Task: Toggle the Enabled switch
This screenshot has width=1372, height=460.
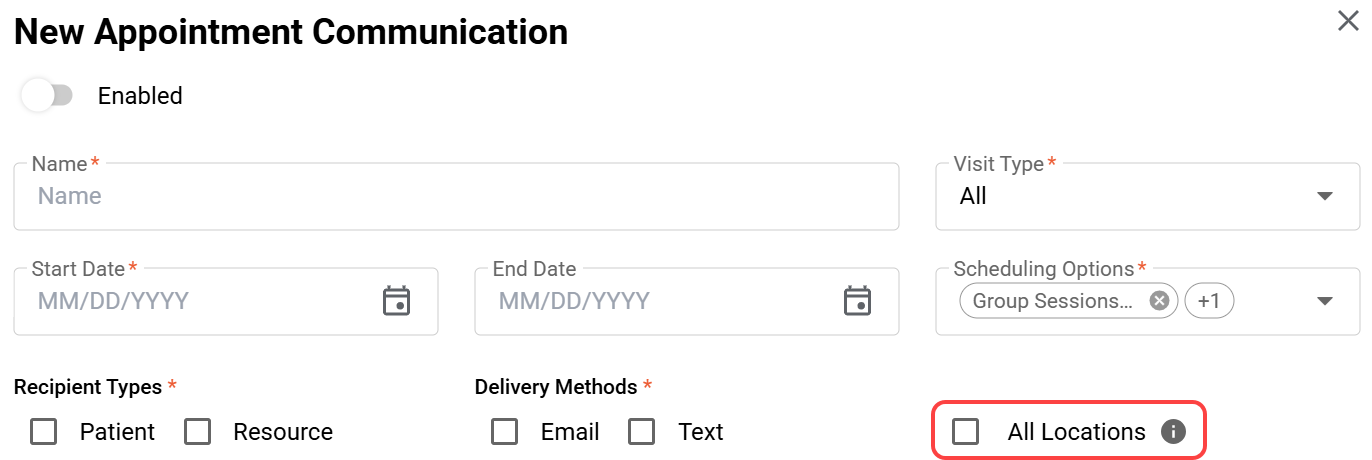Action: click(47, 96)
